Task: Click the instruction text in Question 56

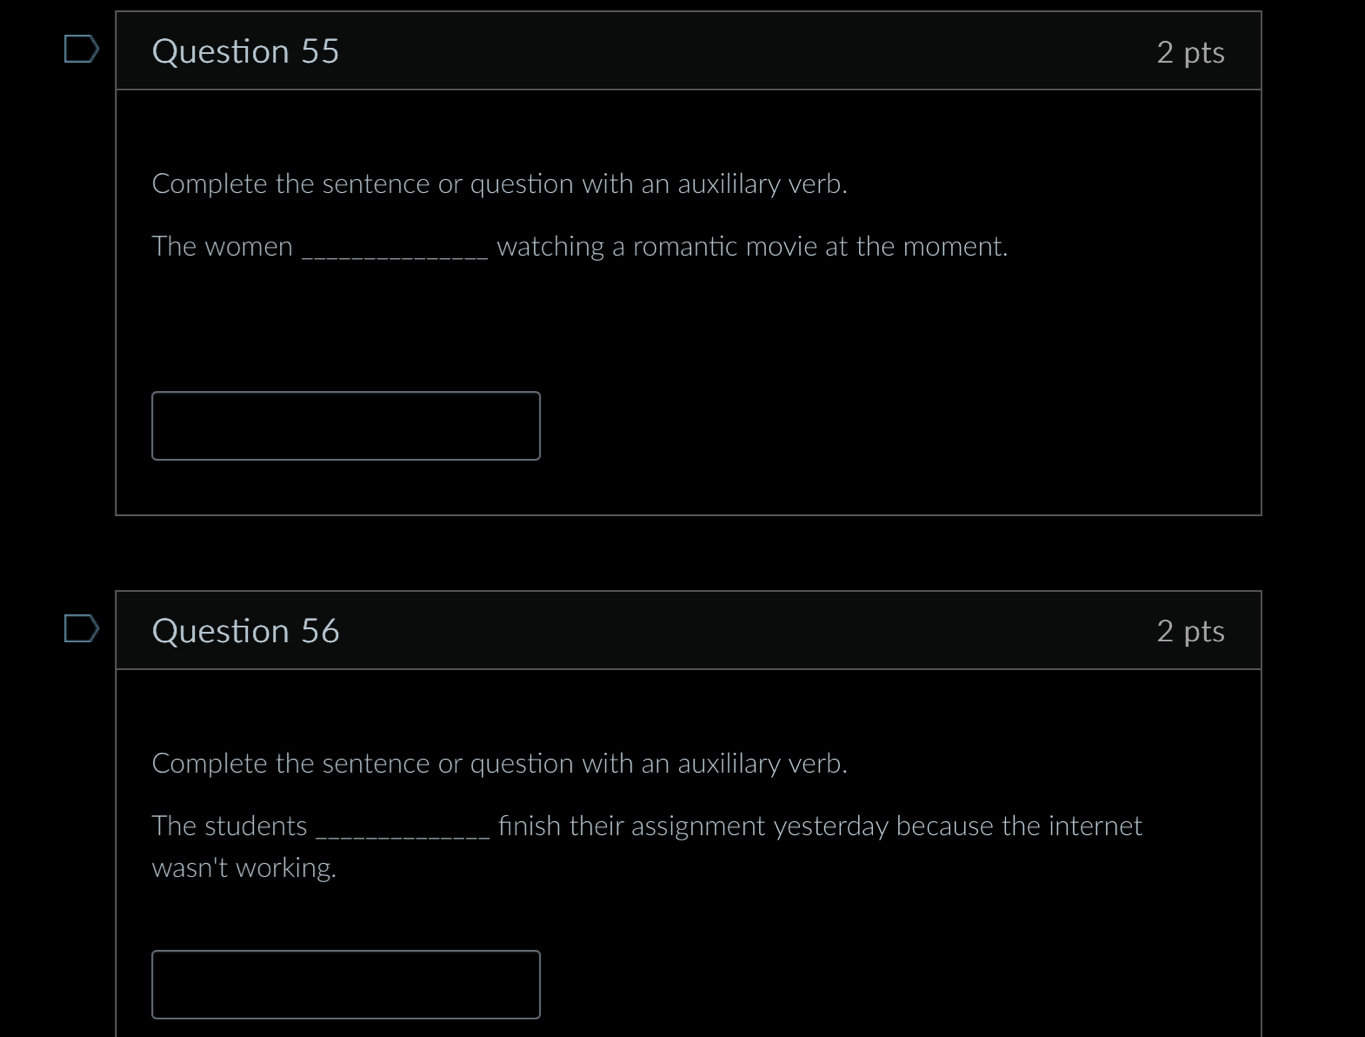Action: point(499,764)
